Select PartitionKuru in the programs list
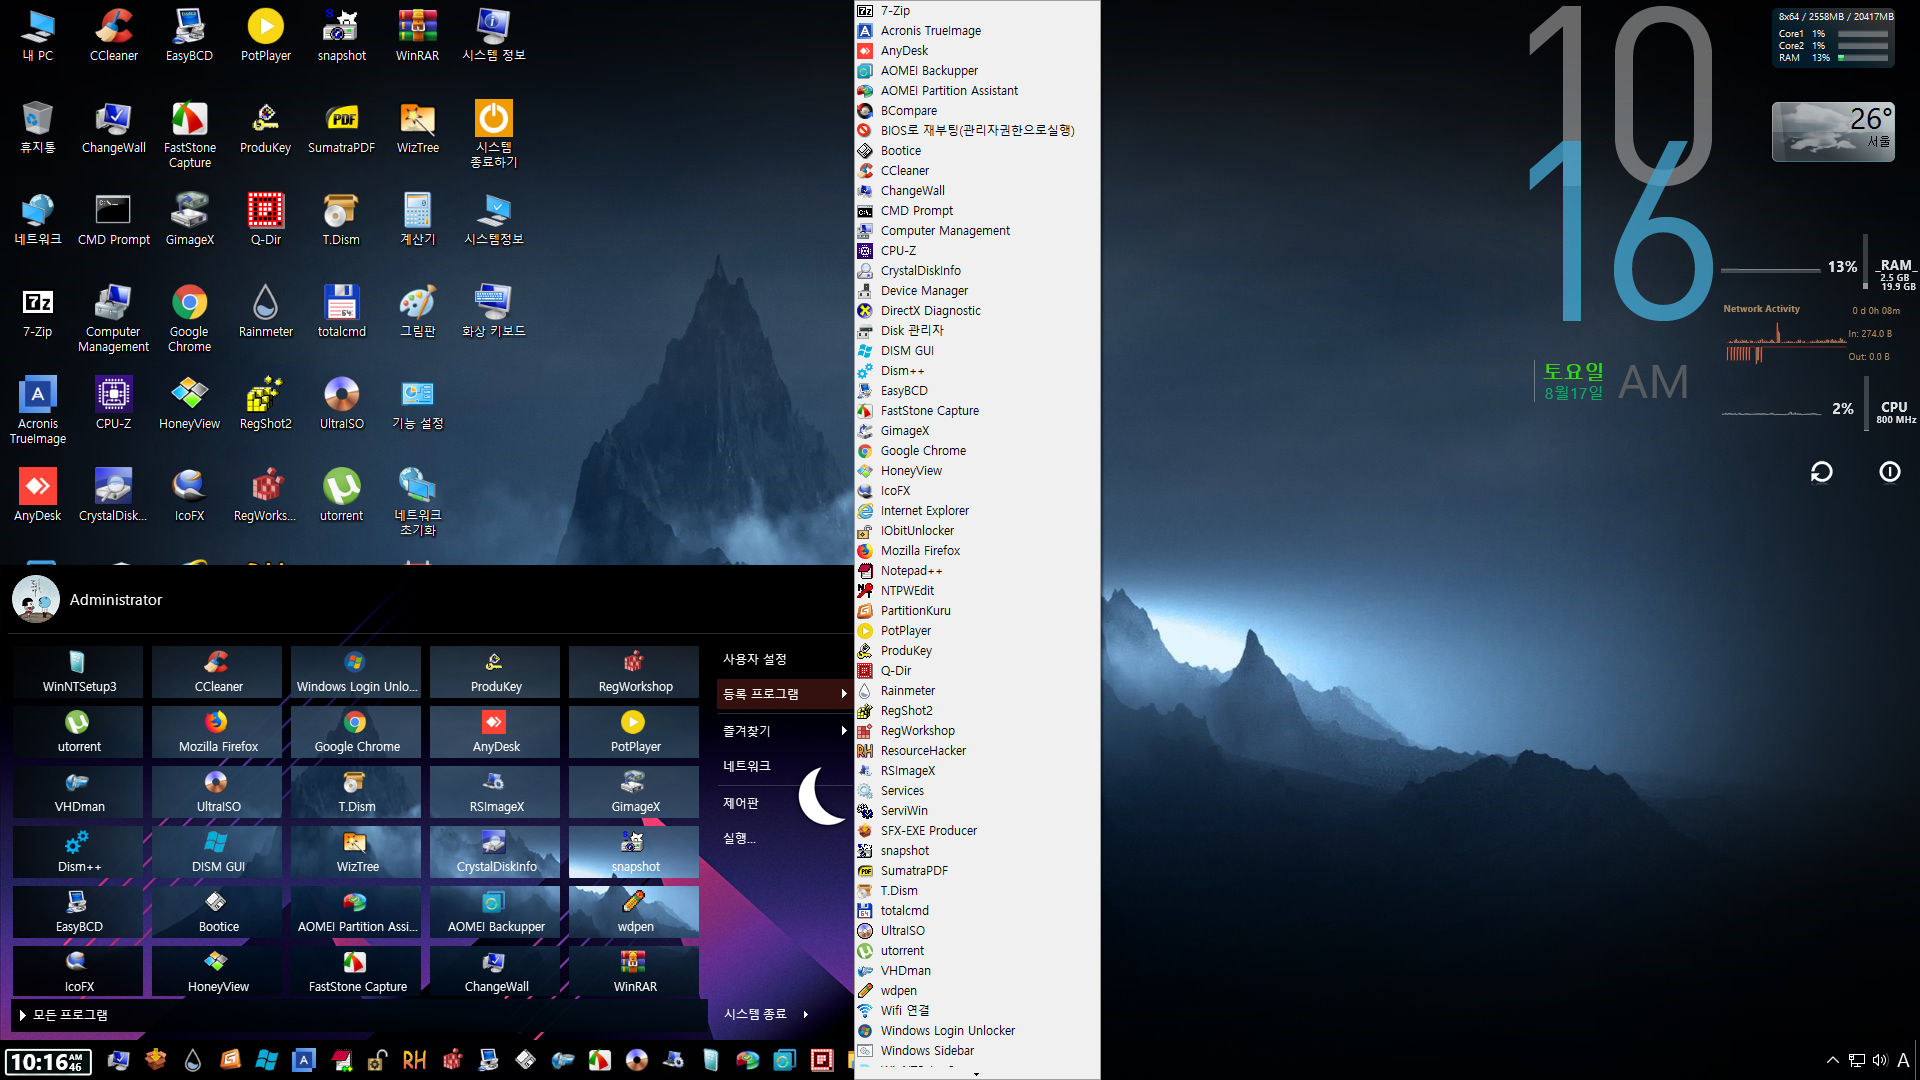 tap(978, 611)
